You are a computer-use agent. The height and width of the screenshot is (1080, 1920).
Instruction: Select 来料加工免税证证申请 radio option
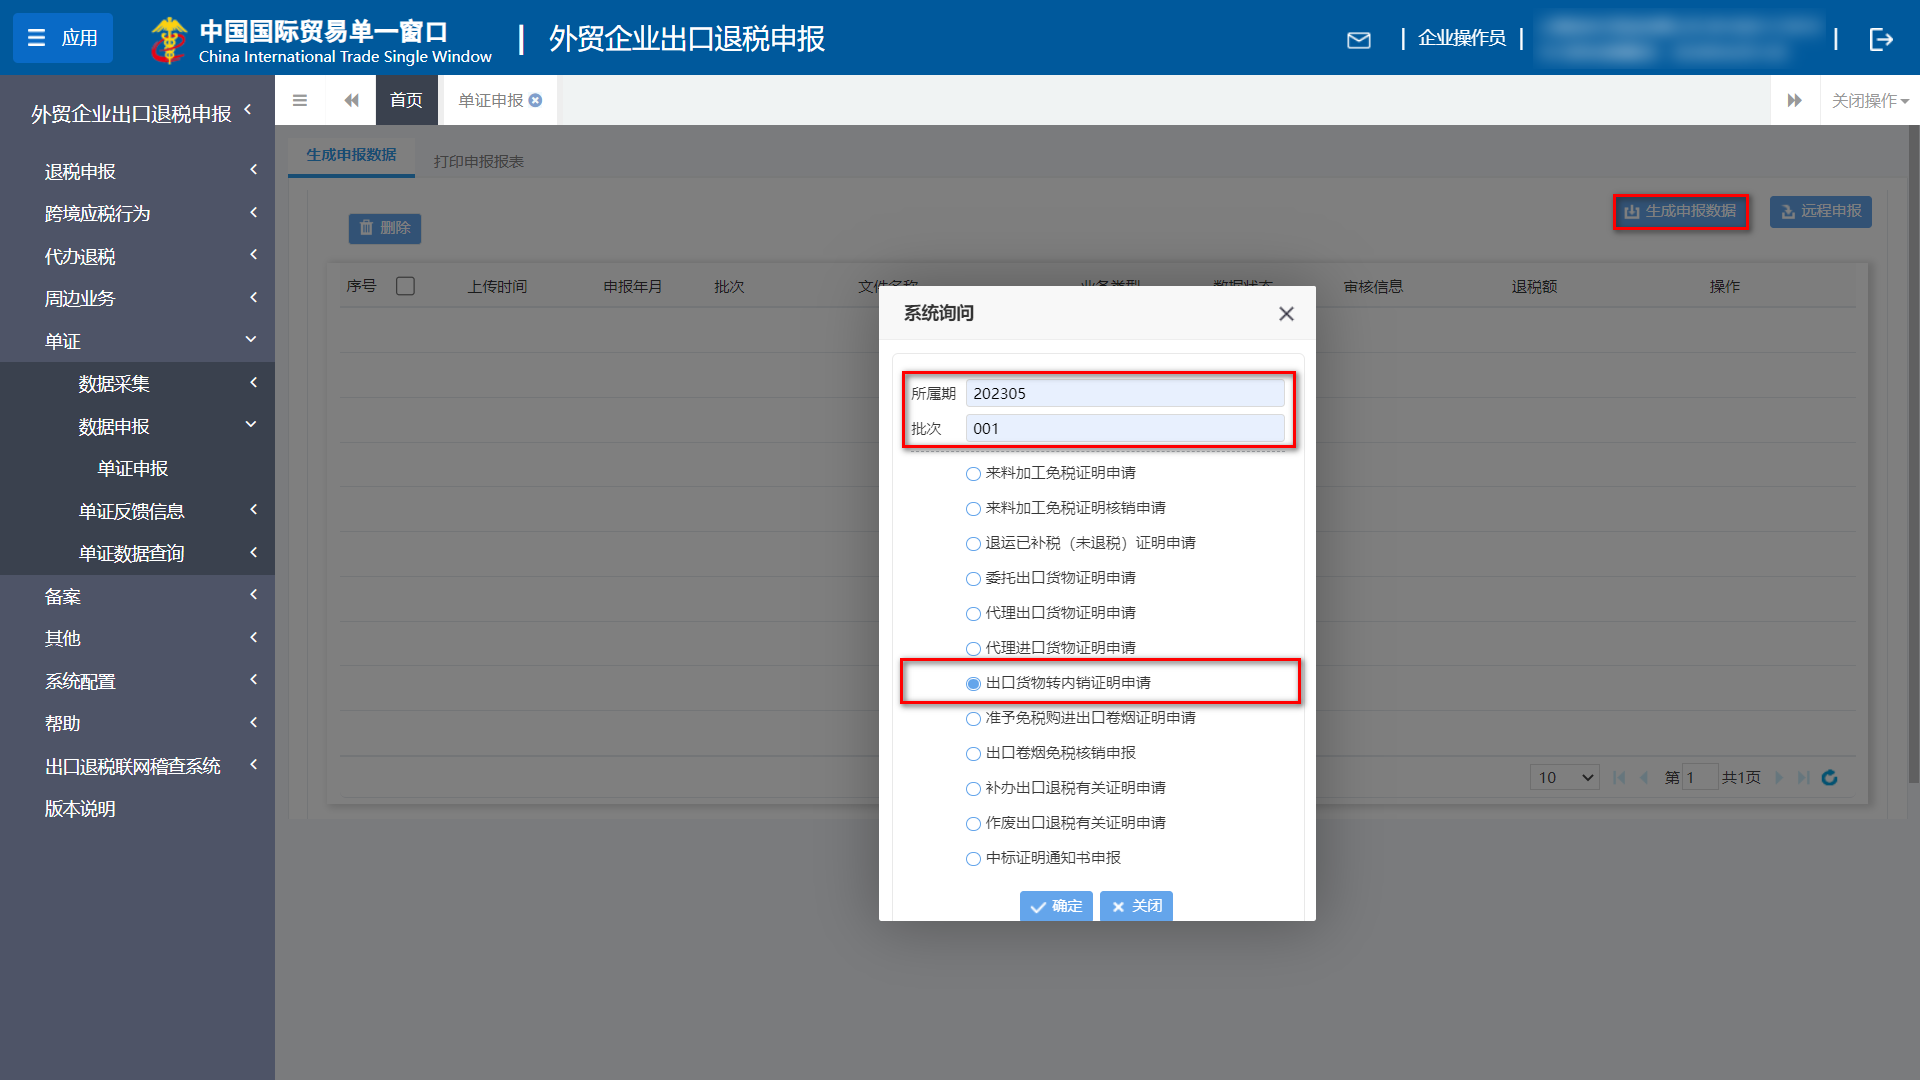point(973,473)
